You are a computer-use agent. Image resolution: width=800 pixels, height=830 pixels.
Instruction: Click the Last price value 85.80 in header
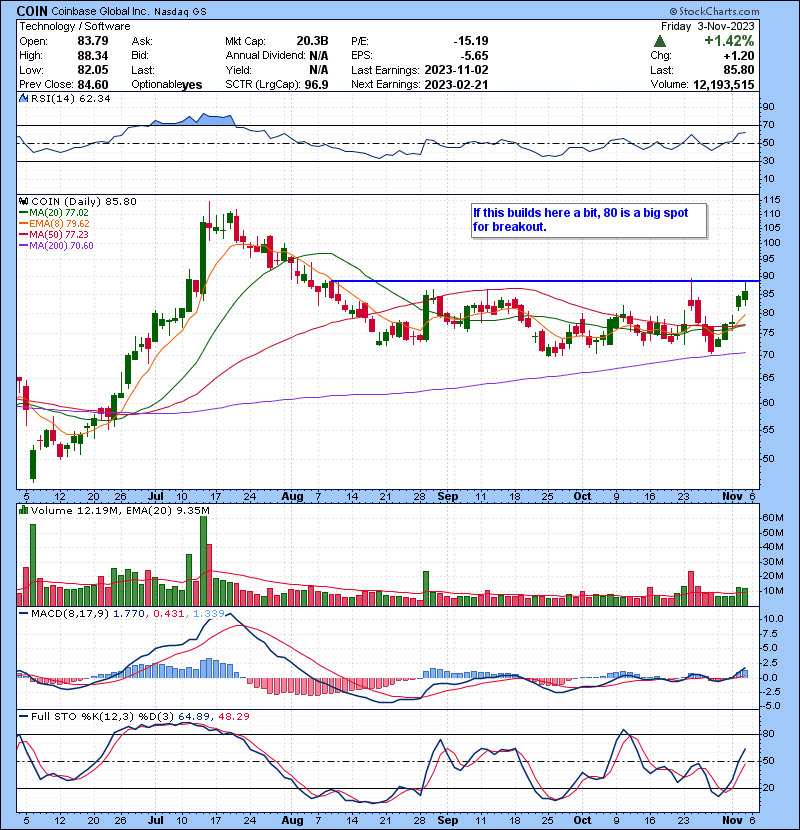click(739, 70)
